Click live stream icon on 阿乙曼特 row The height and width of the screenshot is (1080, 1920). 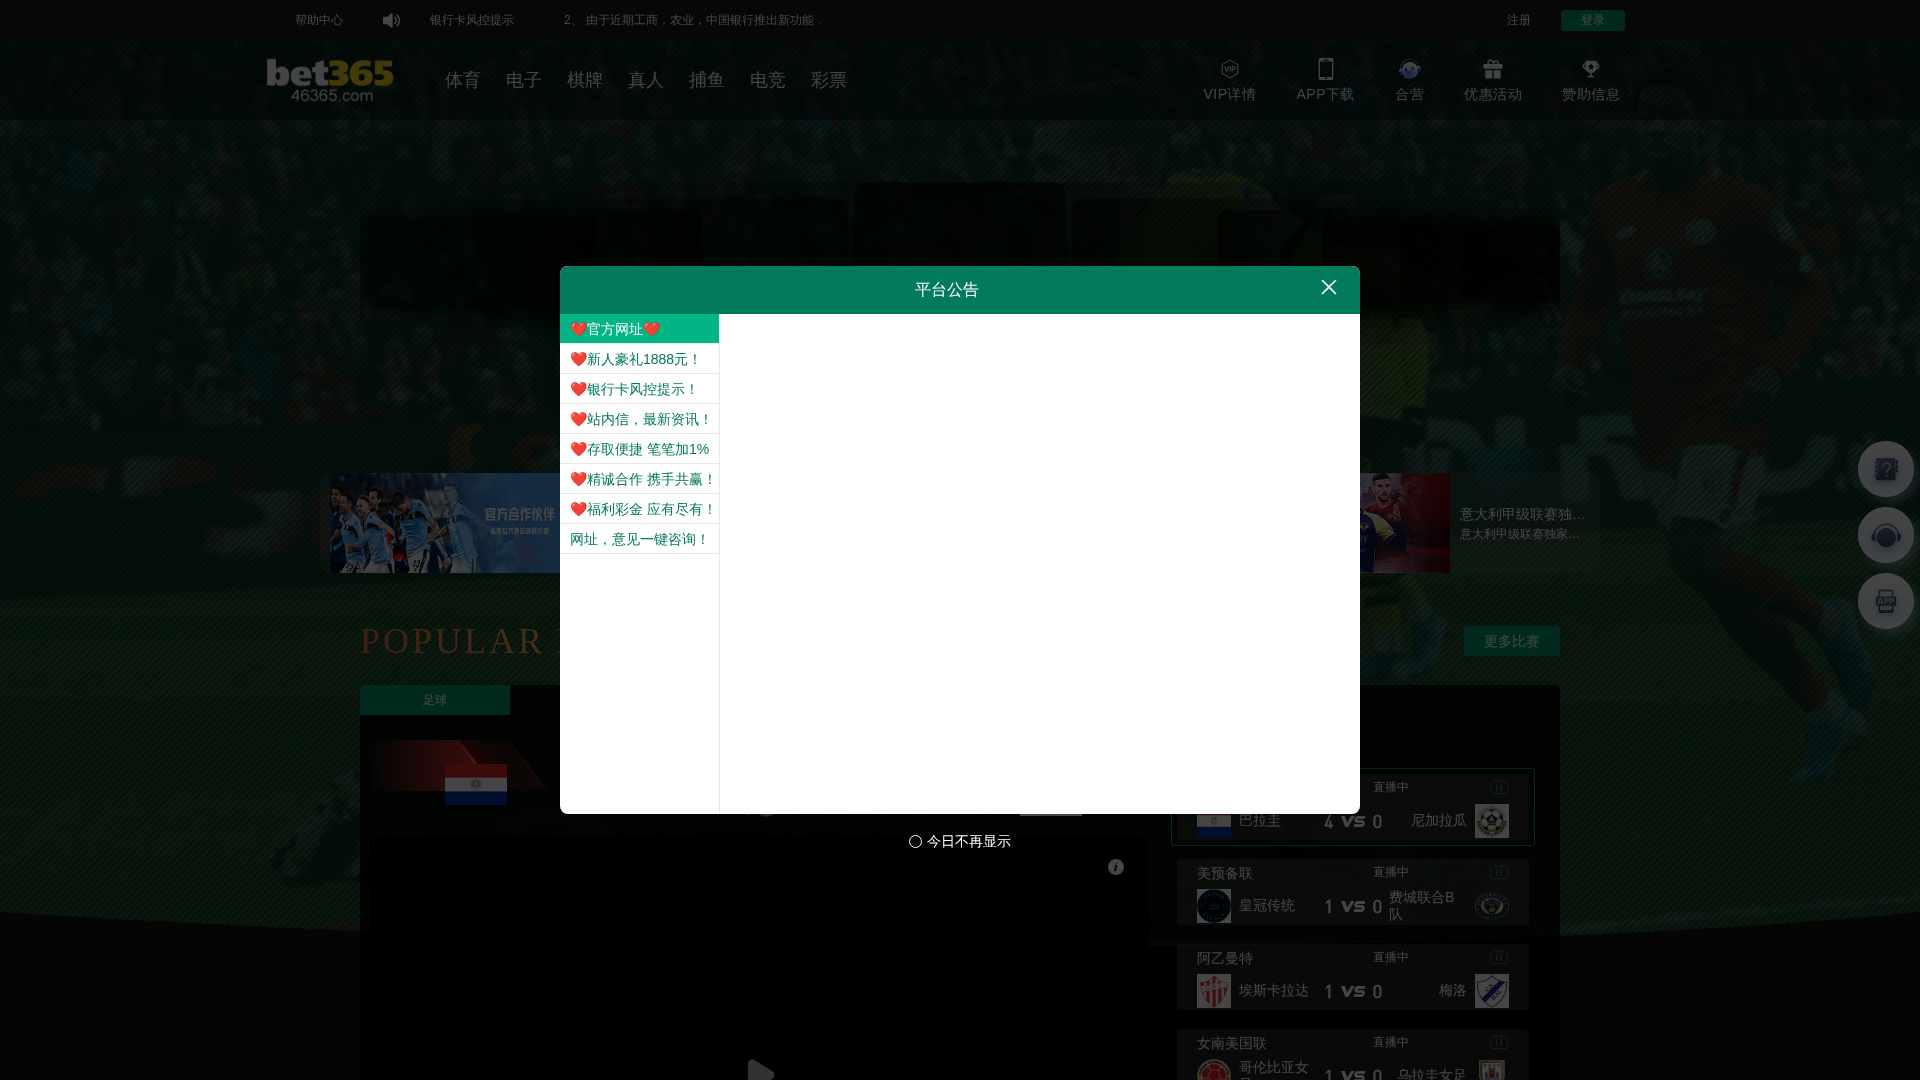(x=1498, y=957)
